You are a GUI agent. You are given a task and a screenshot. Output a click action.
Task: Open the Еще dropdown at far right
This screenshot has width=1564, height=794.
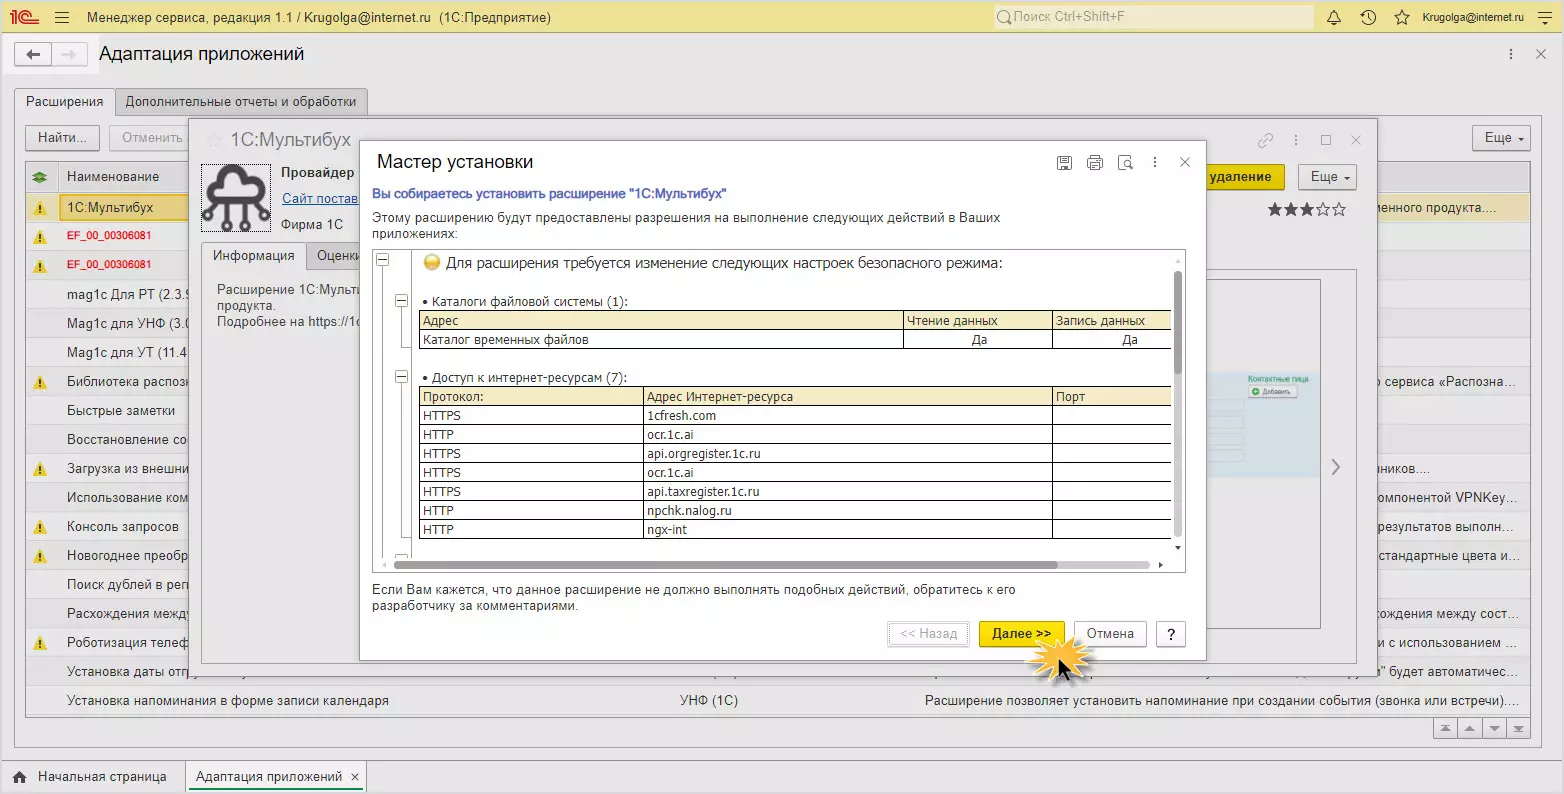[x=1502, y=138]
